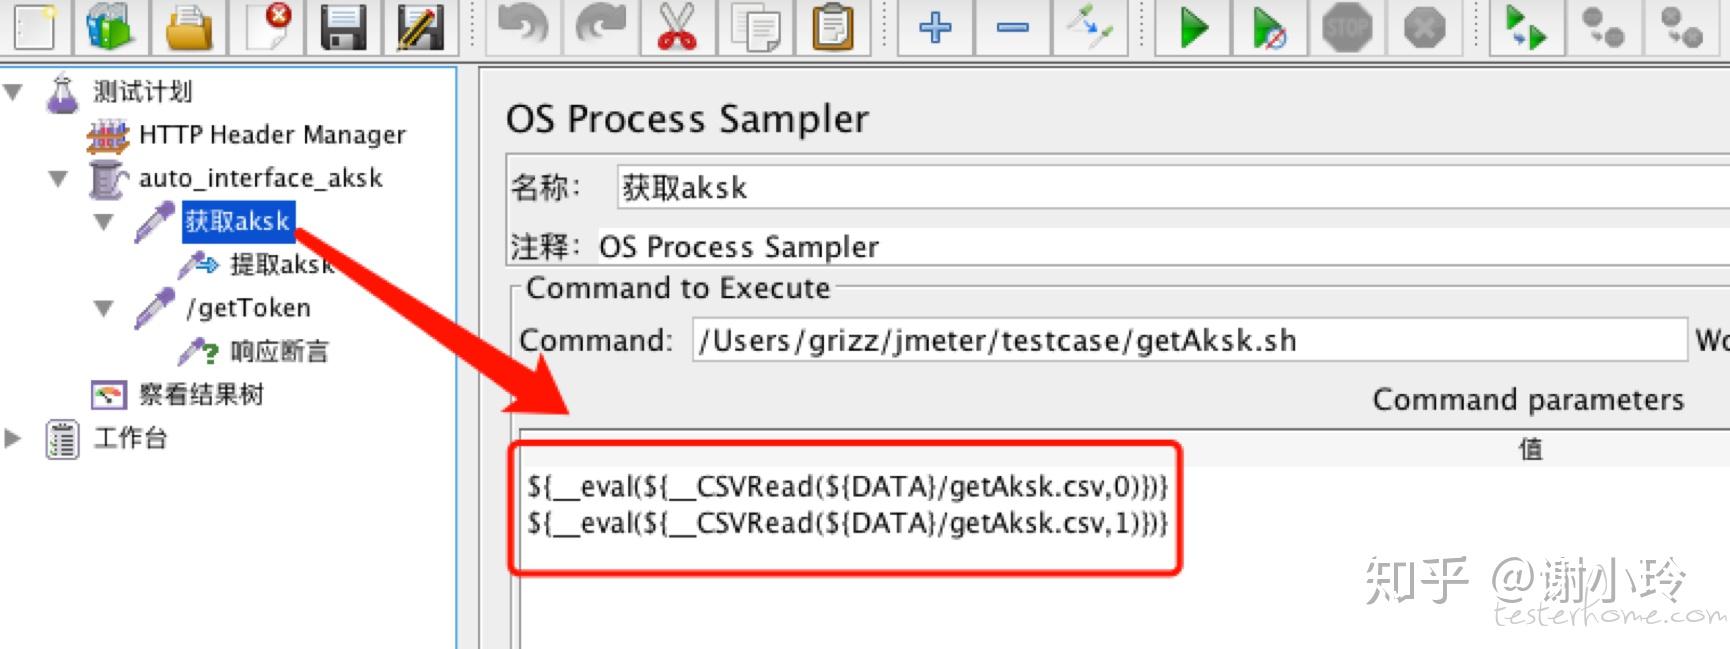
Task: Click the Command path input field
Action: point(1188,341)
